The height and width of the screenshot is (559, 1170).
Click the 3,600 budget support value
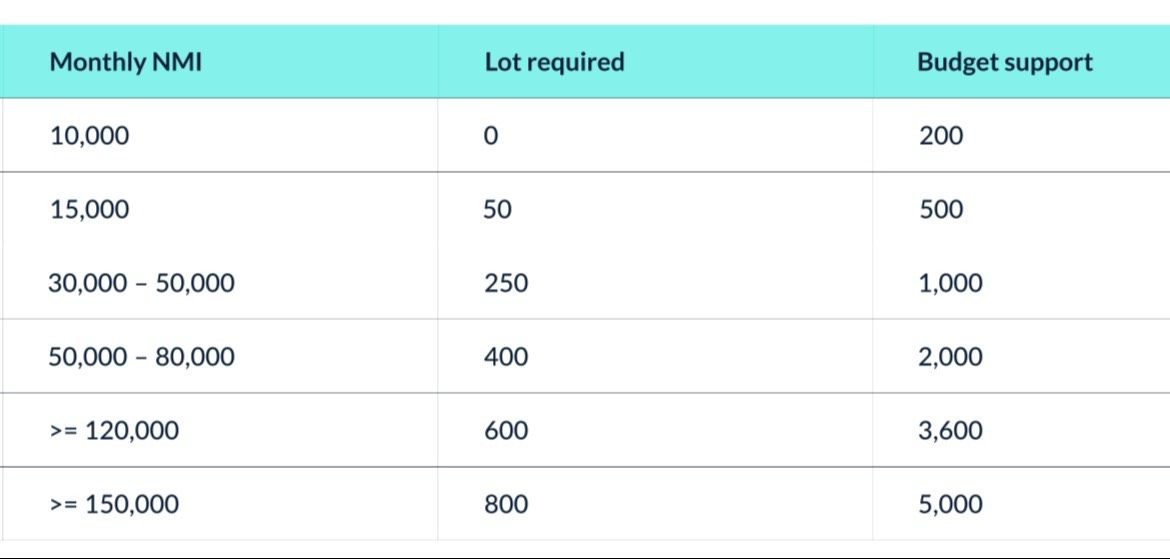(950, 431)
